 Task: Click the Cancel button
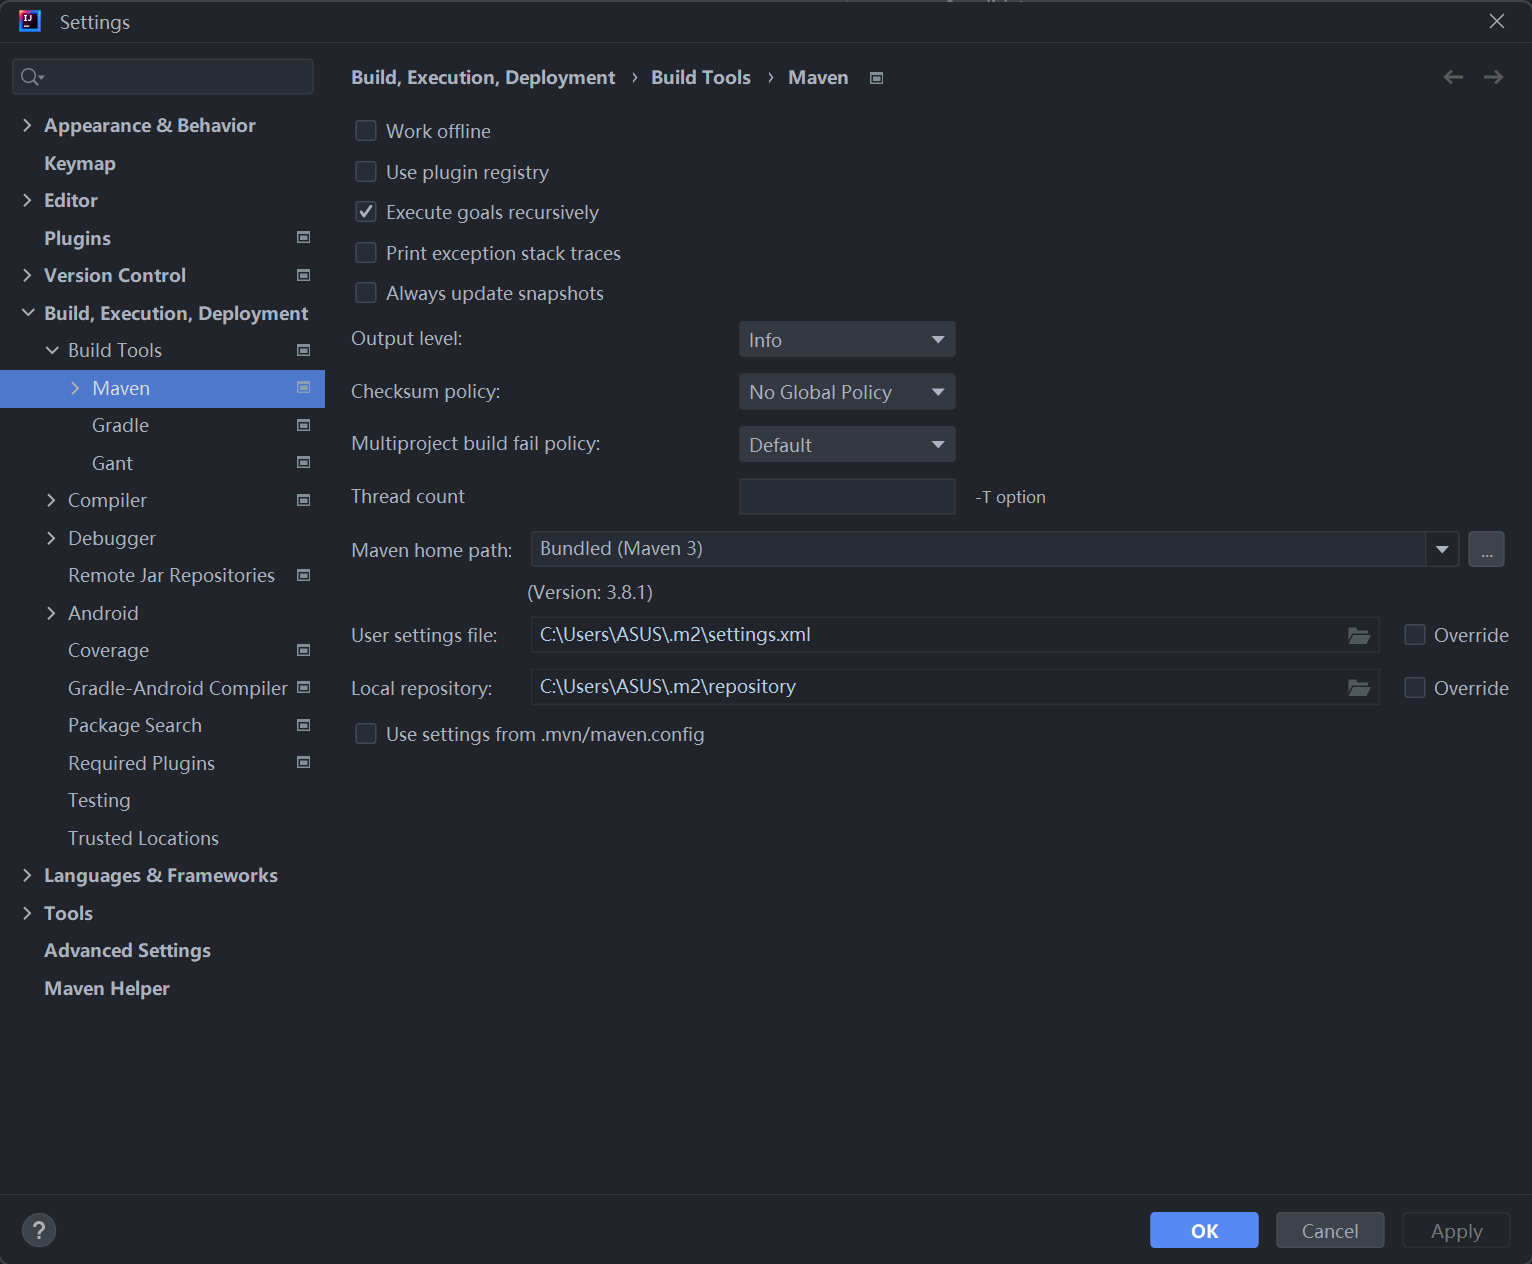[1330, 1230]
